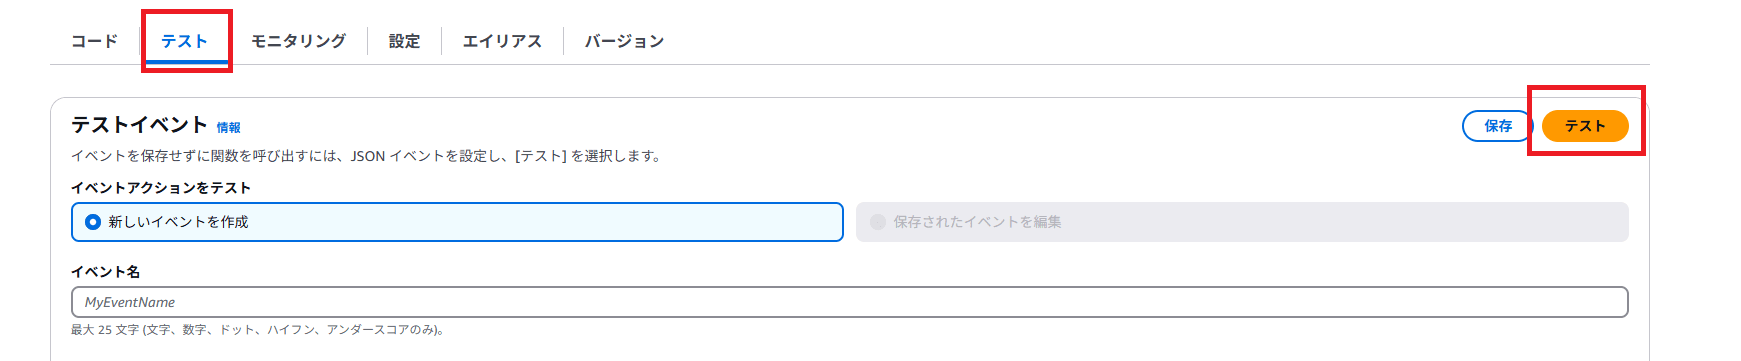The height and width of the screenshot is (361, 1741).
Task: Switch to the コード tab
Action: (94, 41)
